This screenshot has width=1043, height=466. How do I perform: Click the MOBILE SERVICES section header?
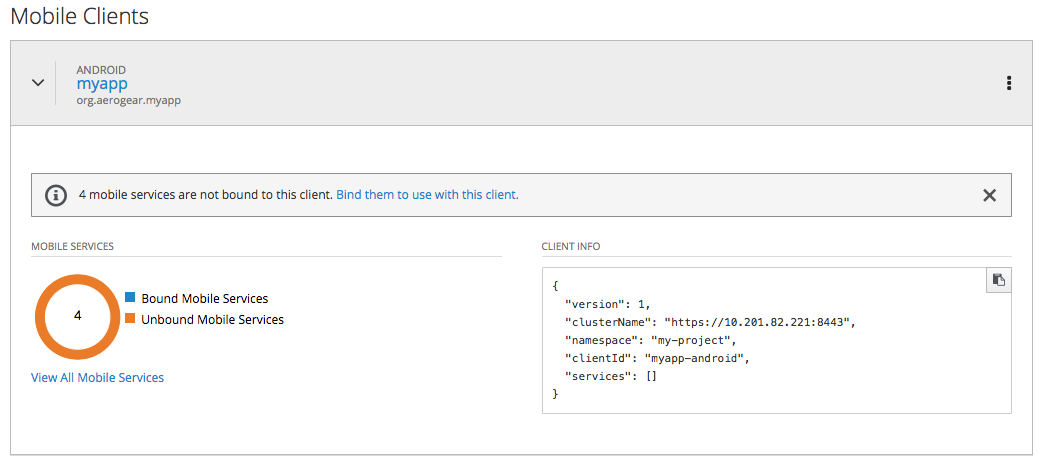tap(73, 246)
